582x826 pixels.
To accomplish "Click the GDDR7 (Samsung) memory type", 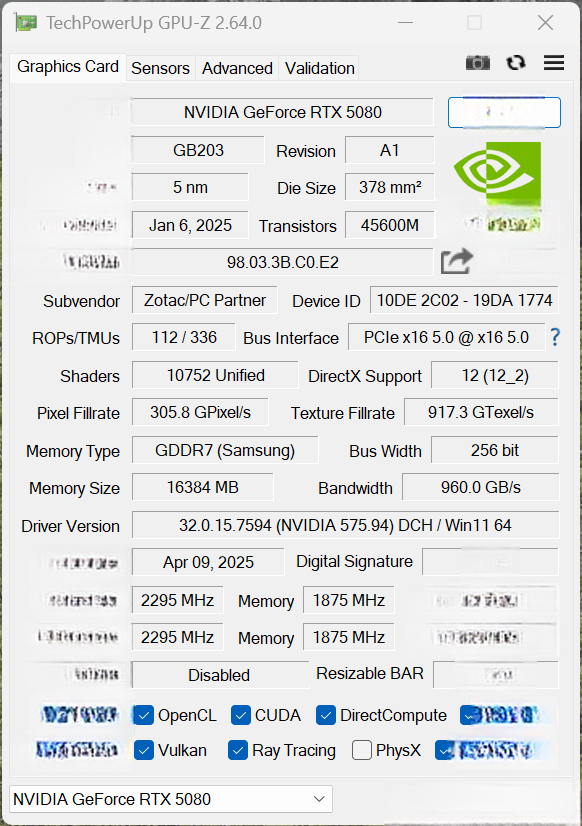I will 225,450.
